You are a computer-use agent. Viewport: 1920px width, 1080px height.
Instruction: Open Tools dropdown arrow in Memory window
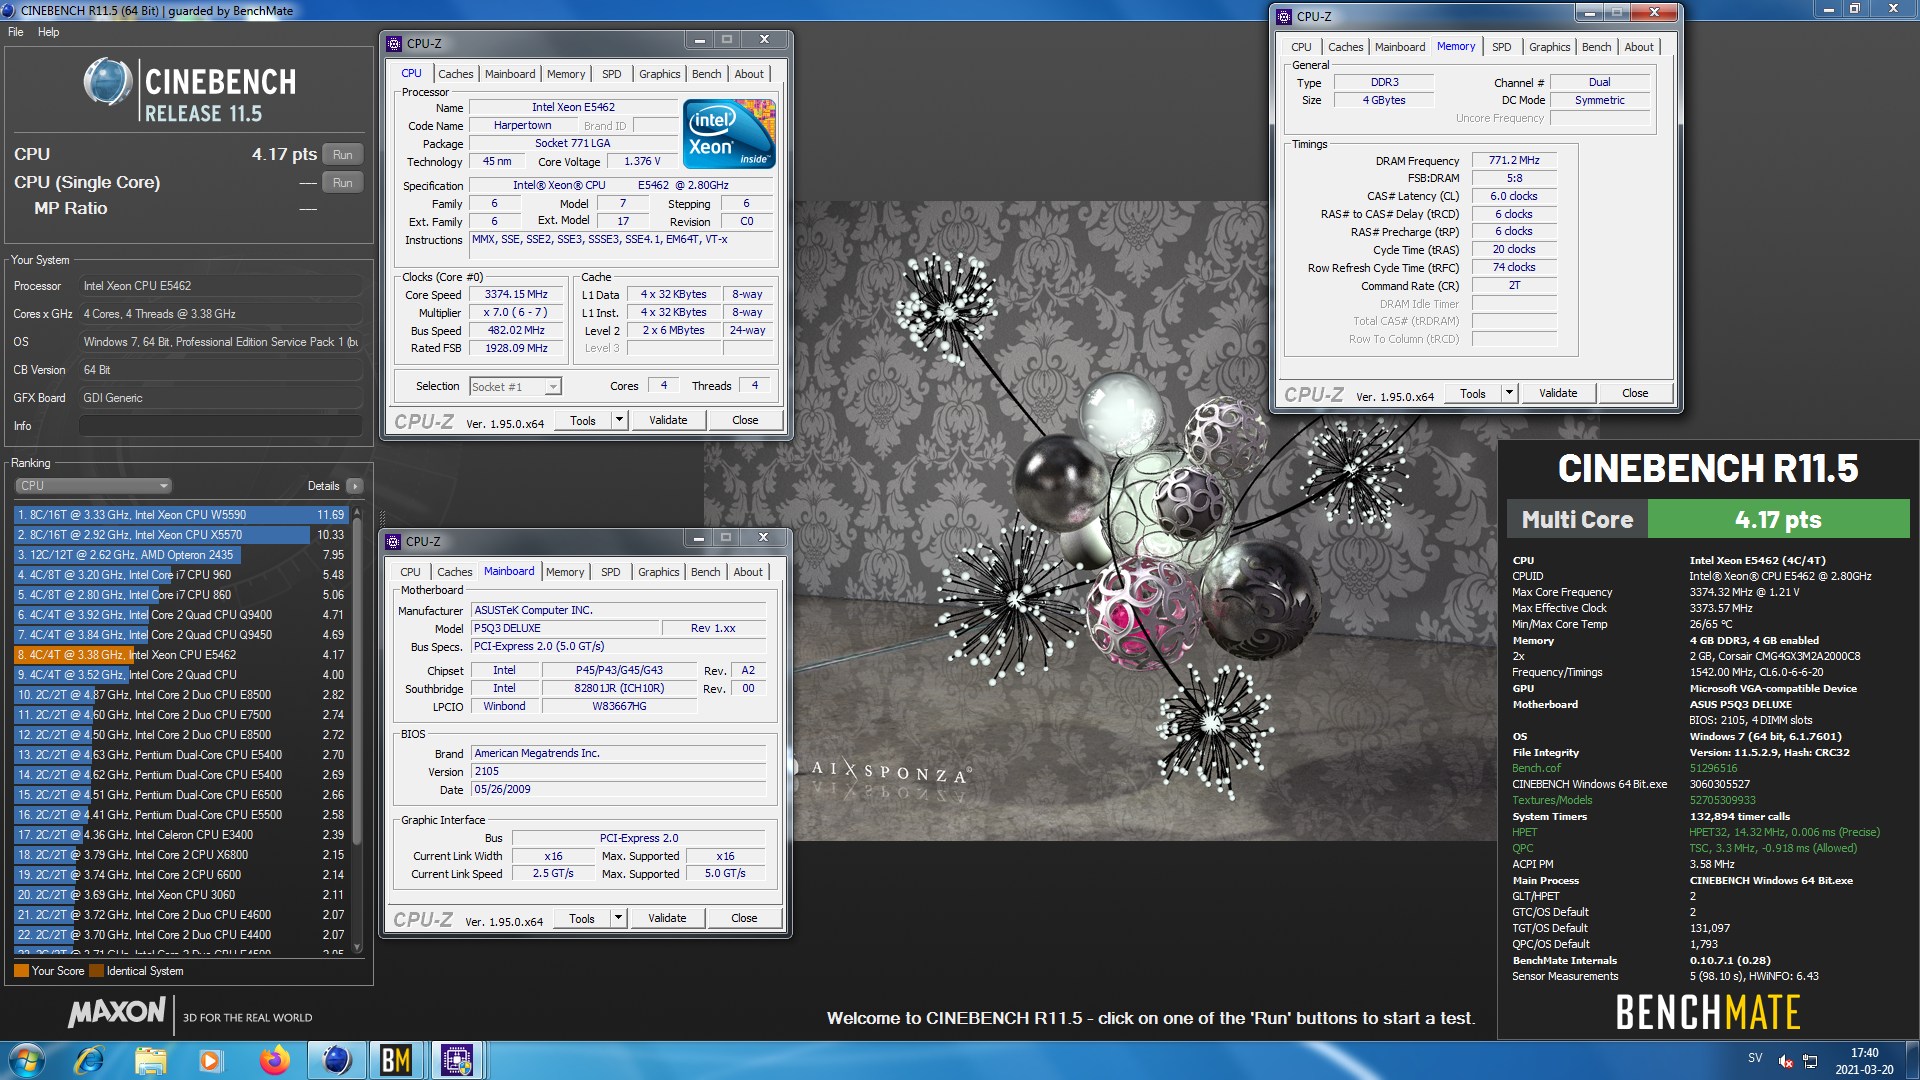tap(1509, 394)
